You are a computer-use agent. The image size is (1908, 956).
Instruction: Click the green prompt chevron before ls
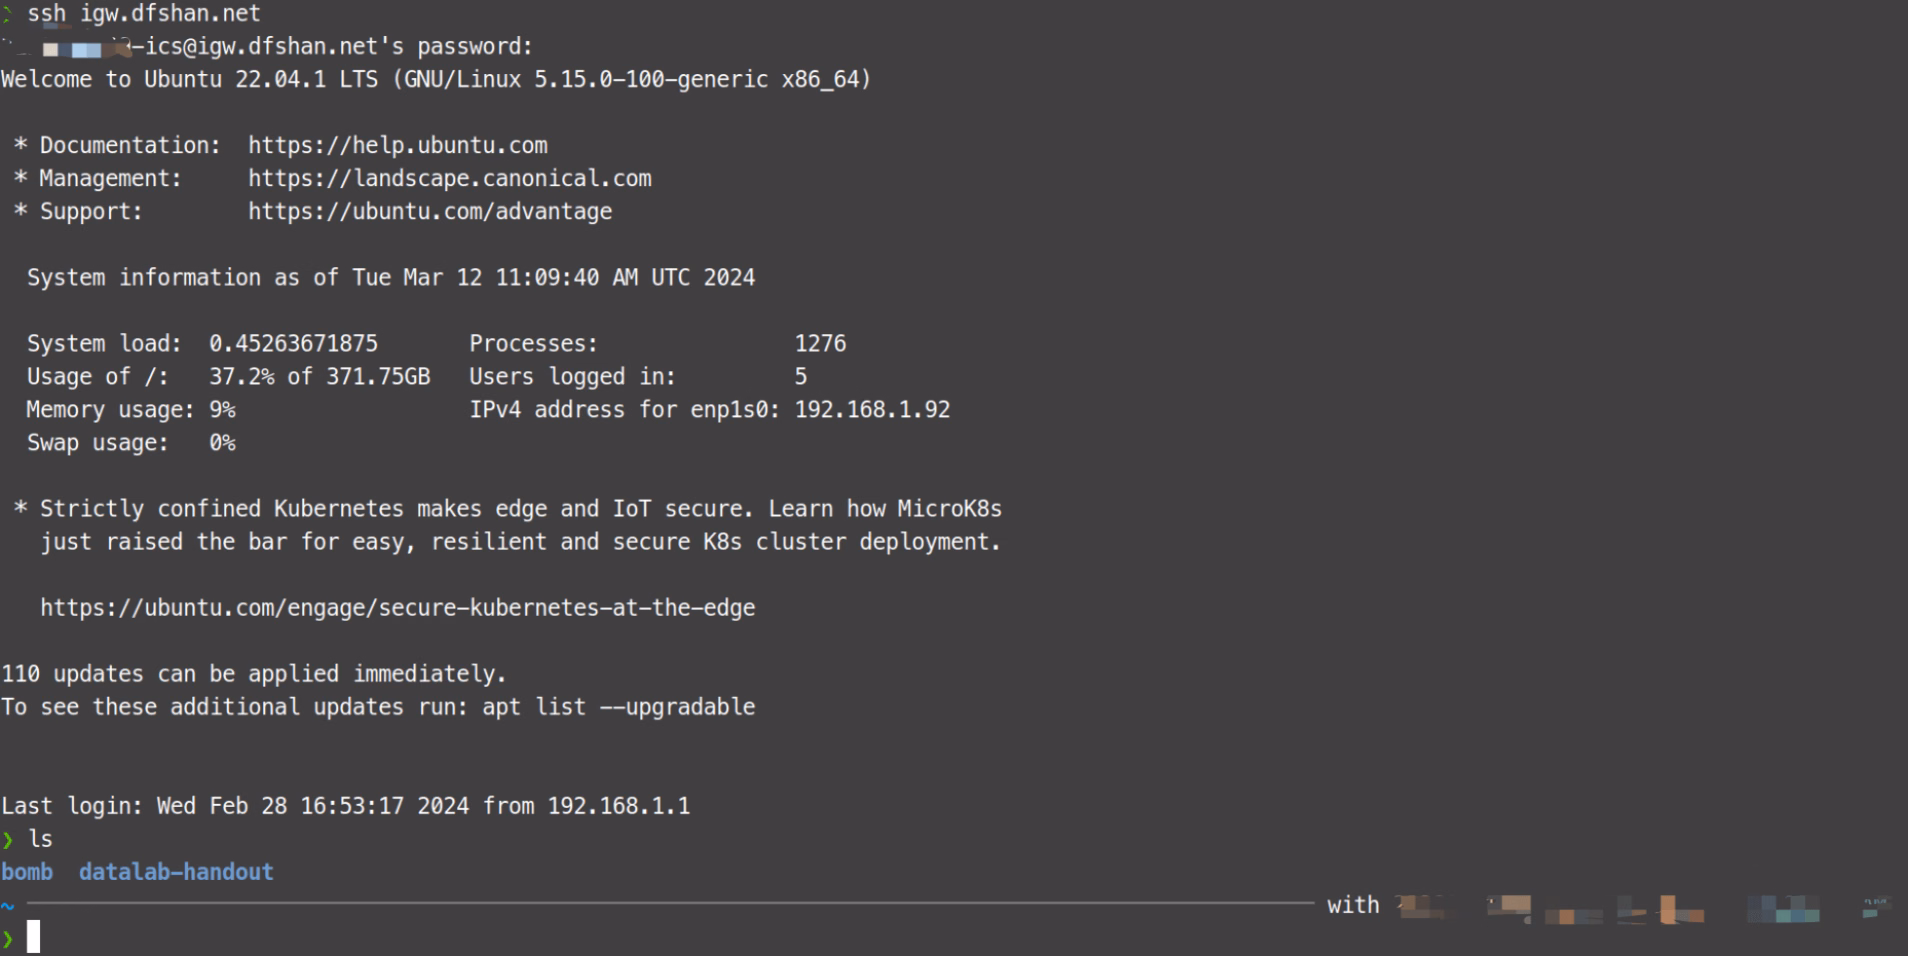tap(8, 839)
